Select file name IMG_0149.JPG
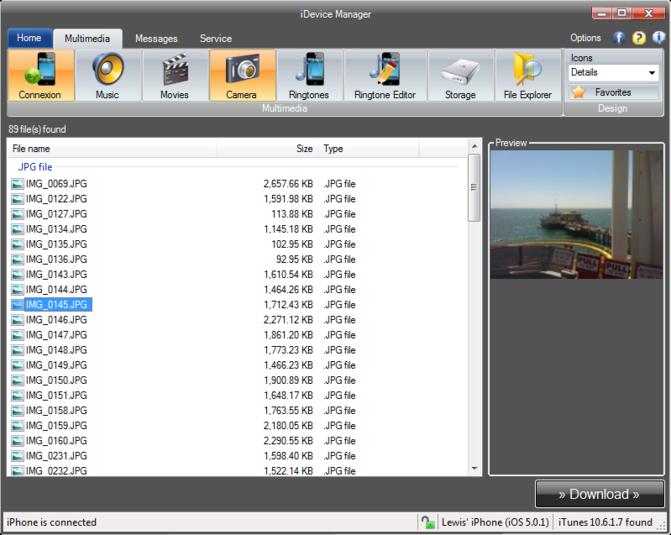This screenshot has height=535, width=671. click(56, 366)
